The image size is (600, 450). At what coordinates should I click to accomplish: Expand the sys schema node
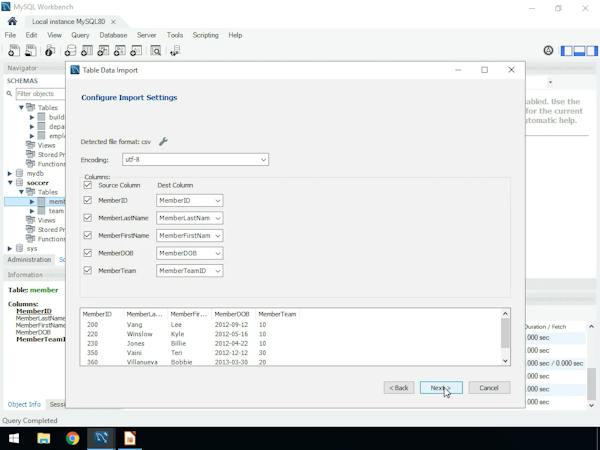click(x=10, y=248)
